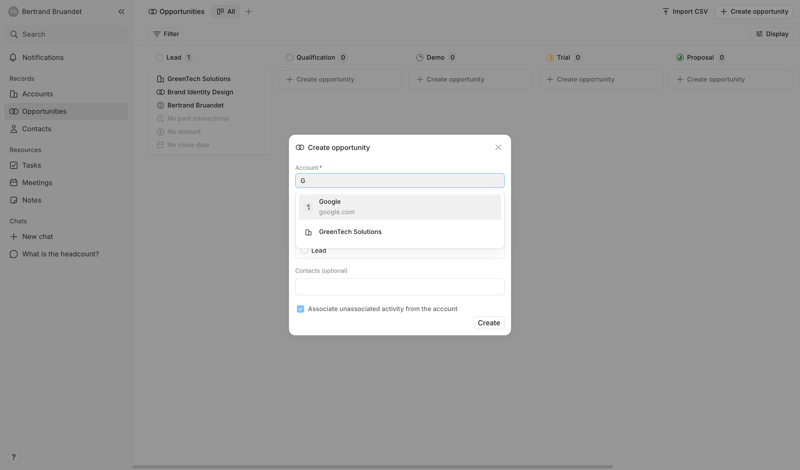Select Opportunities in the sidebar
The image size is (800, 470).
[x=66, y=111]
